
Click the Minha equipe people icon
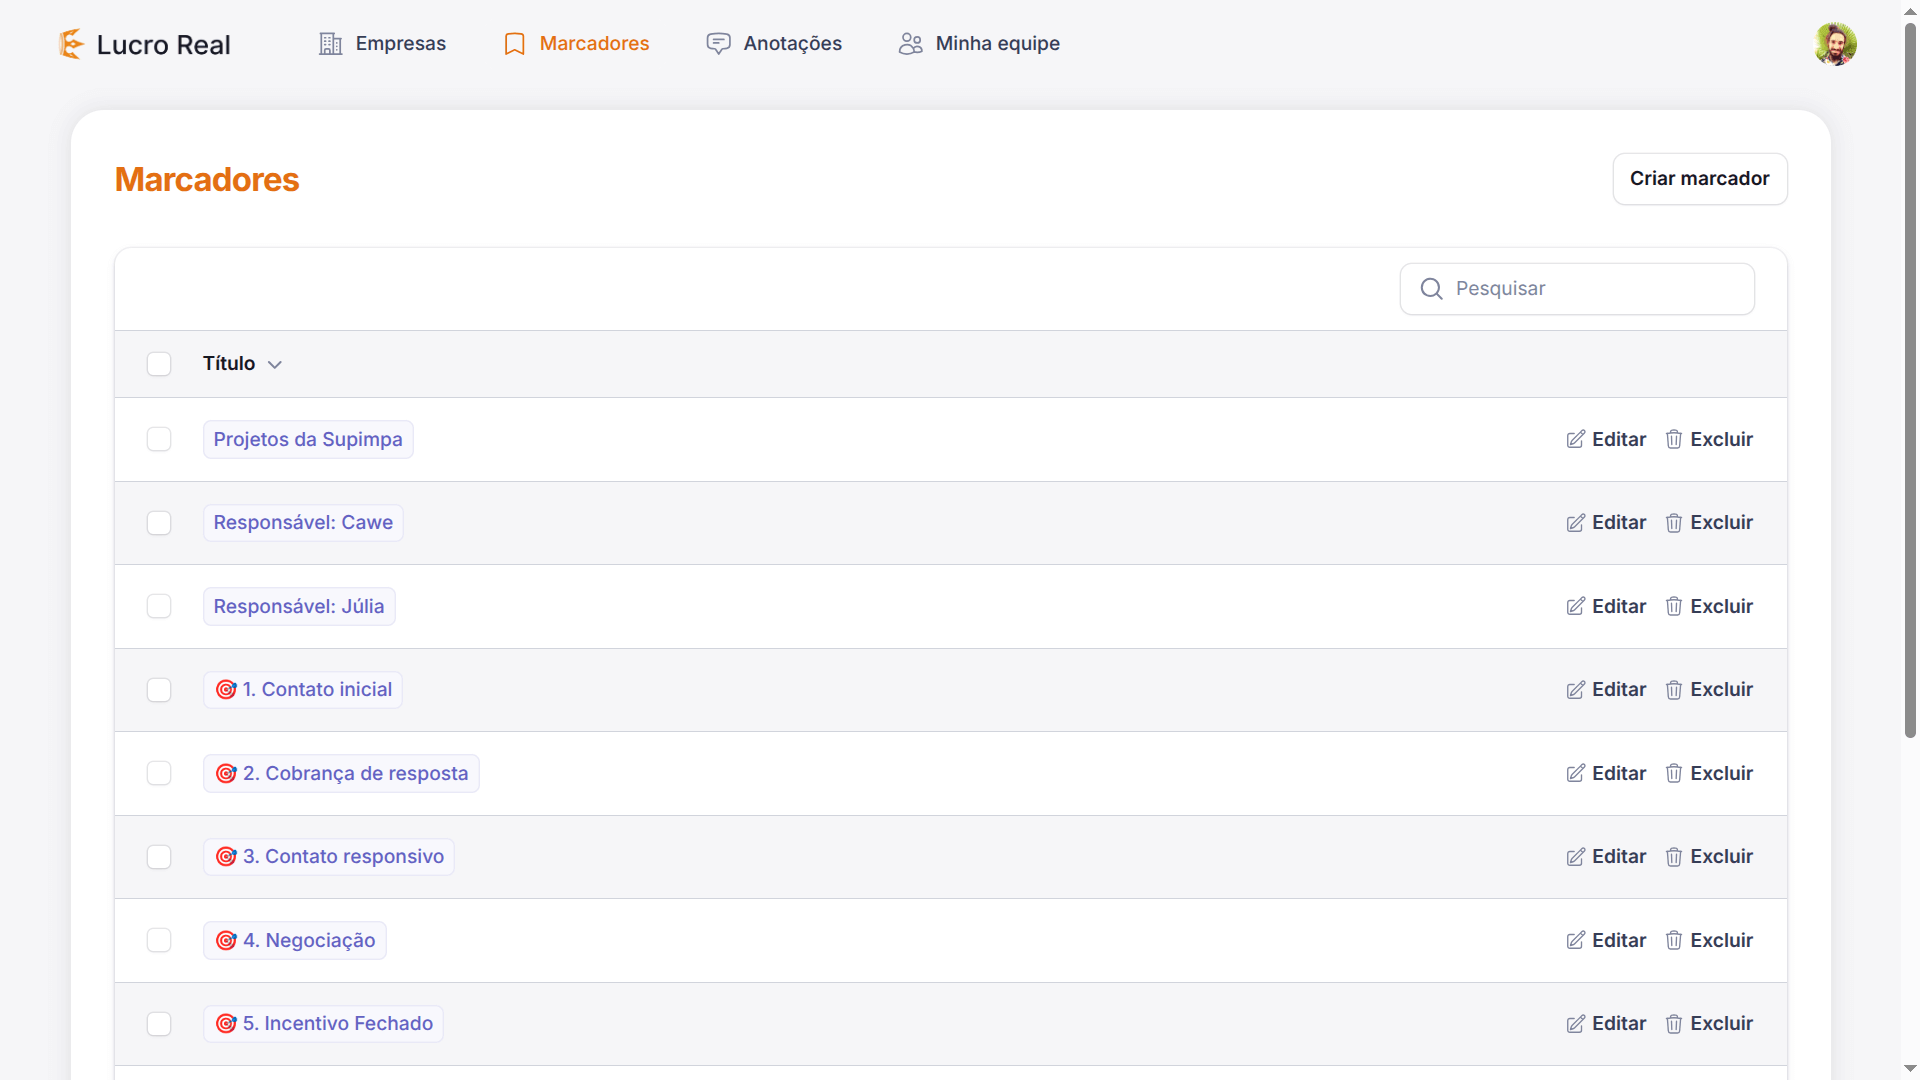point(910,44)
